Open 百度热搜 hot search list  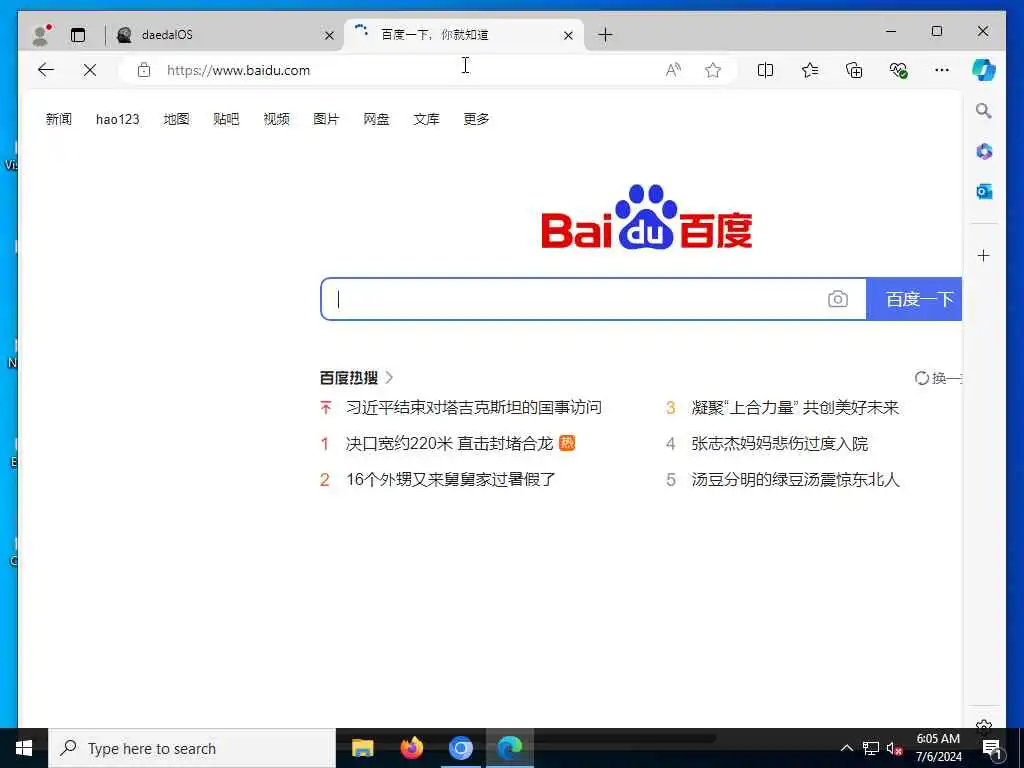(357, 377)
